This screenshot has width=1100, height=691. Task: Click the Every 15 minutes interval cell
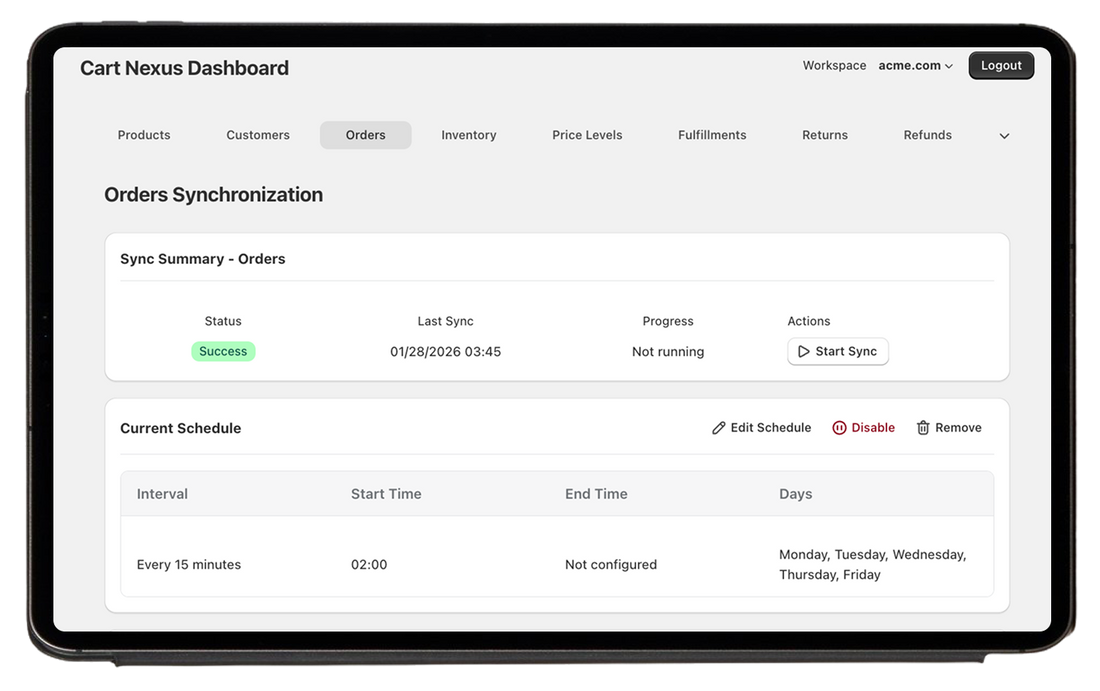(x=189, y=564)
